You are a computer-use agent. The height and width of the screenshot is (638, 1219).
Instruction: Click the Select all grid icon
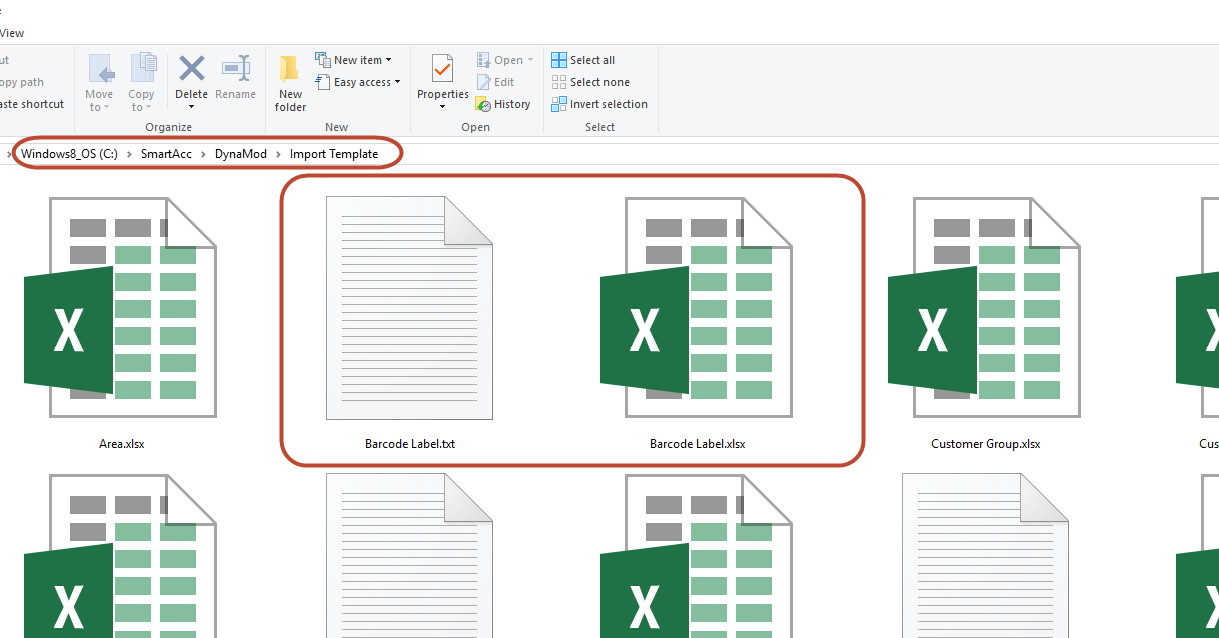(x=559, y=60)
